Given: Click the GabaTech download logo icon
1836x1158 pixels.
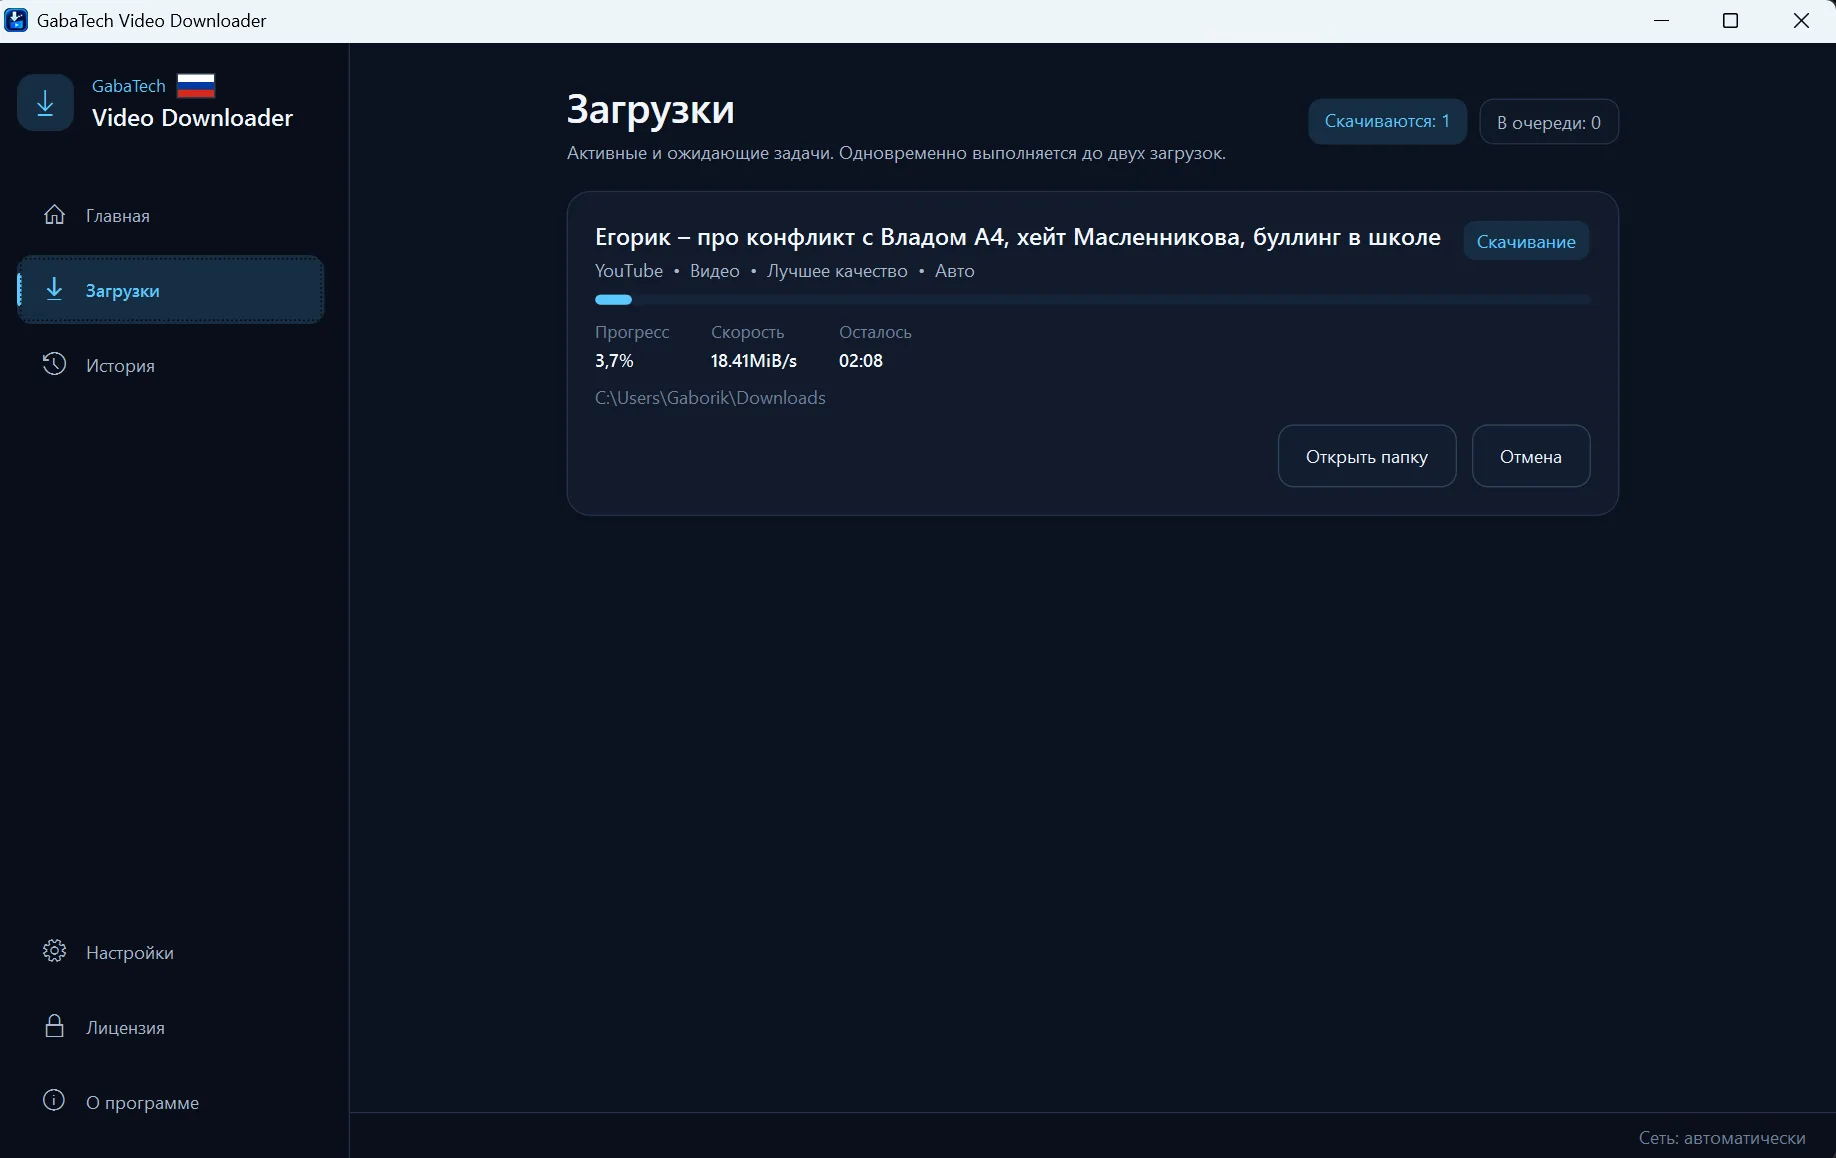Looking at the screenshot, I should pyautogui.click(x=45, y=102).
